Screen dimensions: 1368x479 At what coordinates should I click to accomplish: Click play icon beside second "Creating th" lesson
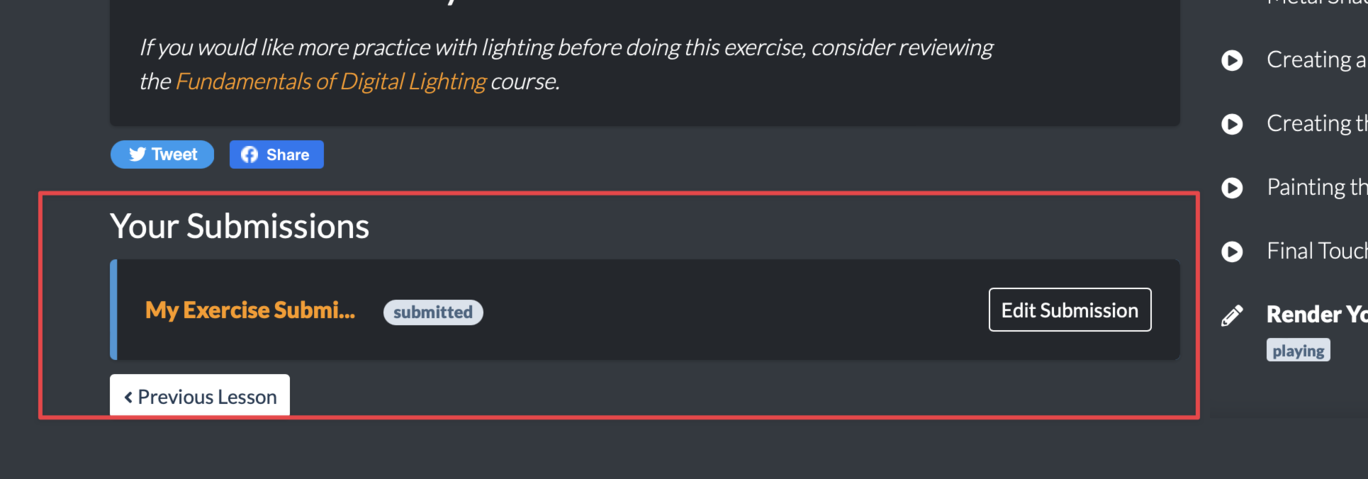[x=1232, y=124]
